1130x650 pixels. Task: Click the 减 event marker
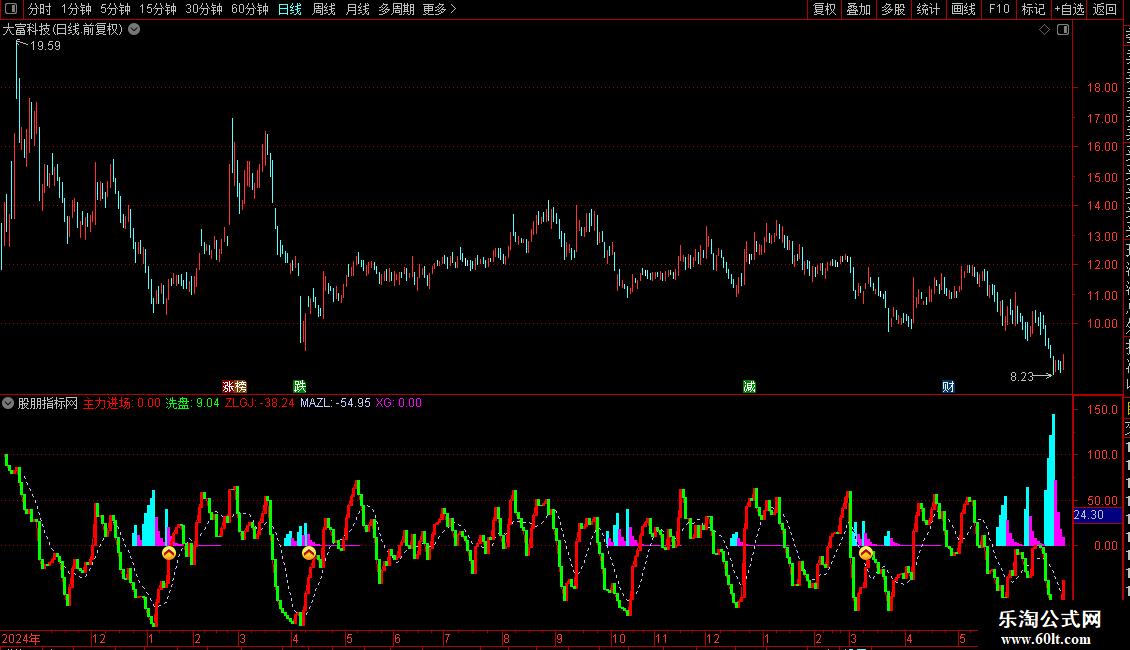[749, 387]
